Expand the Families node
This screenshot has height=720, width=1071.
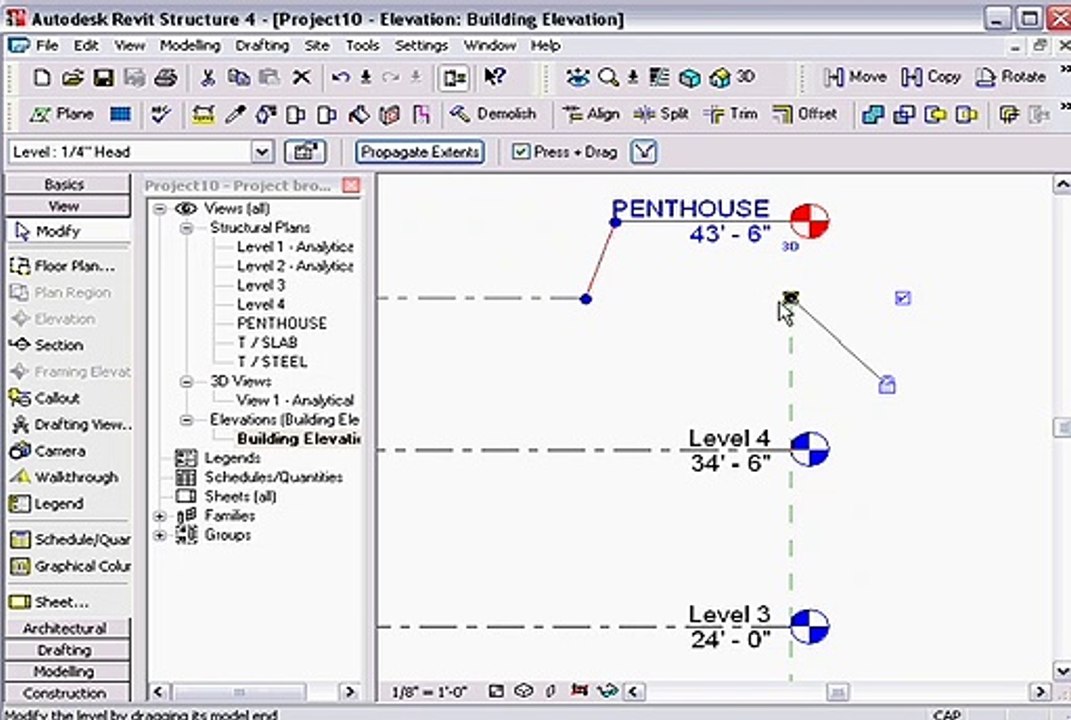pos(160,516)
